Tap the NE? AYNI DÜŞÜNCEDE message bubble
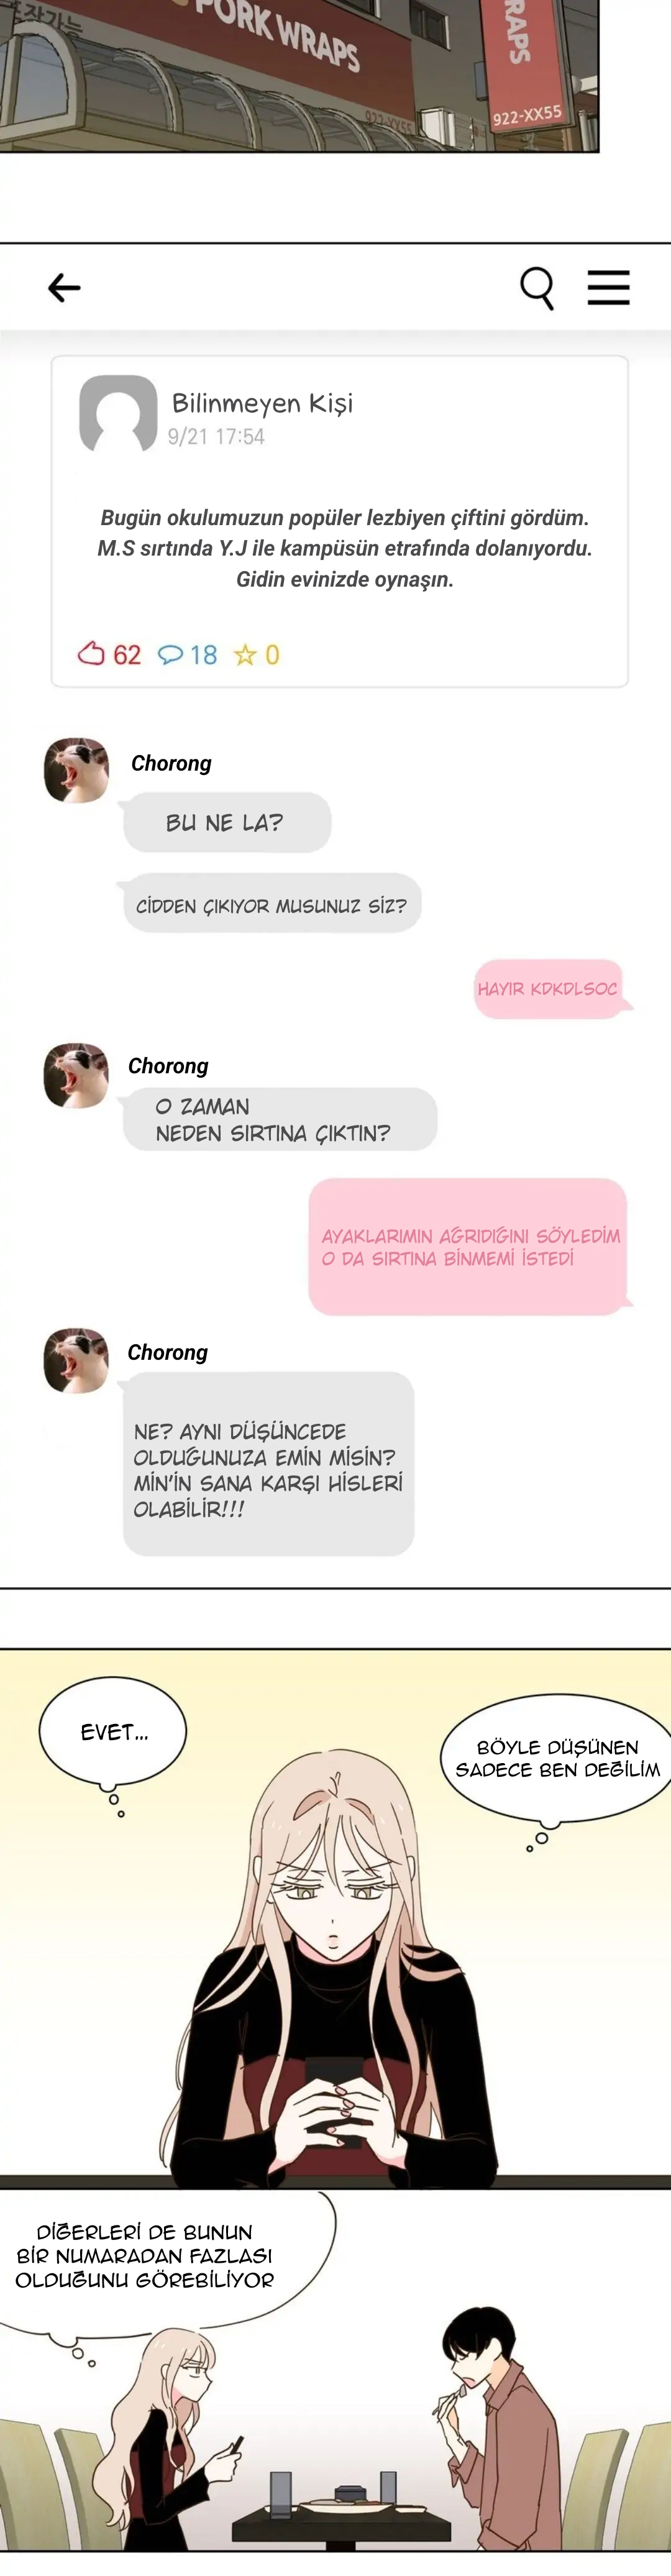Image resolution: width=671 pixels, height=2576 pixels. [x=267, y=1464]
